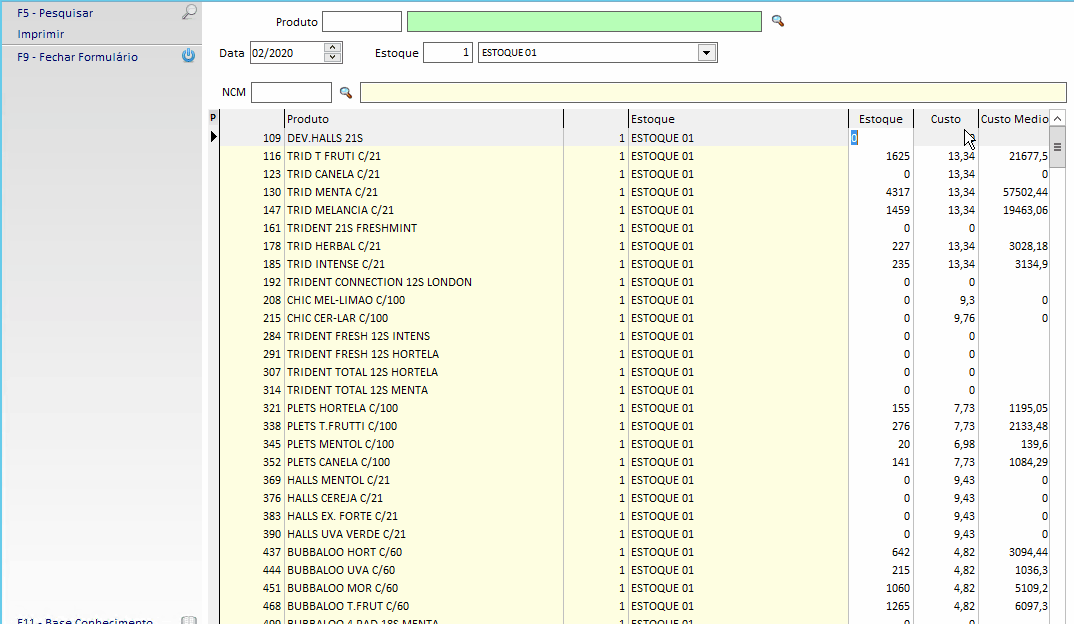Click F9 - Fechar Formulário option
Image resolution: width=1074 pixels, height=624 pixels.
click(x=78, y=57)
